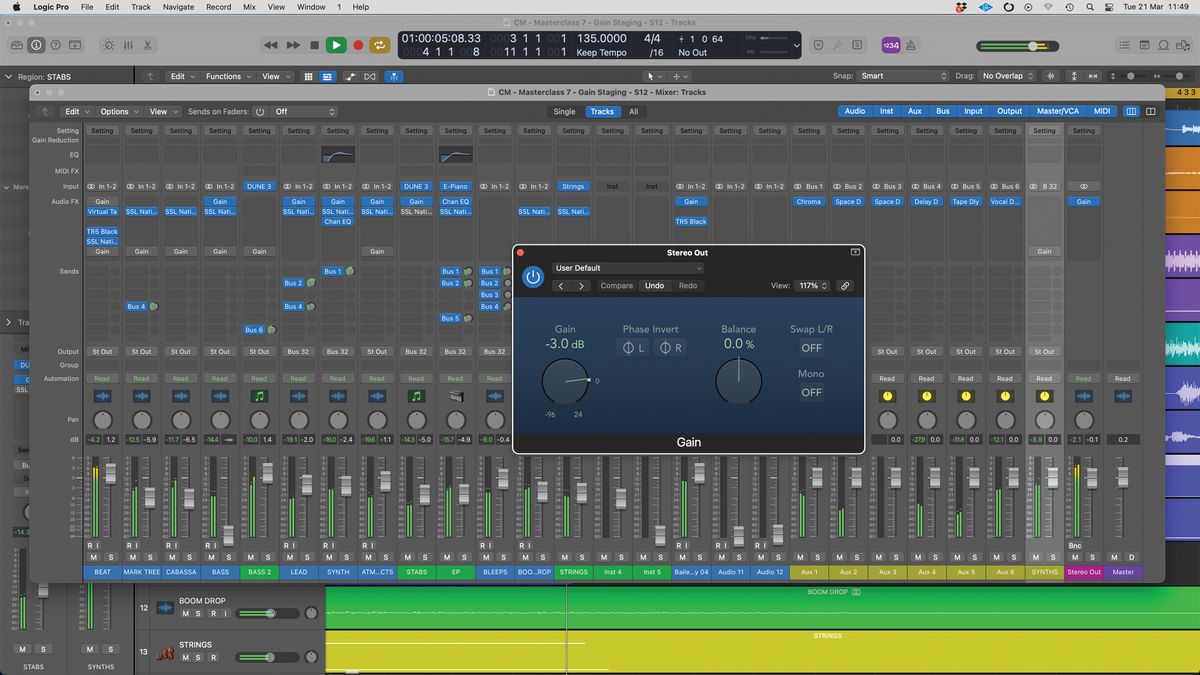Enable Cycle mode in the transport bar
This screenshot has width=1200, height=675.
coord(379,45)
